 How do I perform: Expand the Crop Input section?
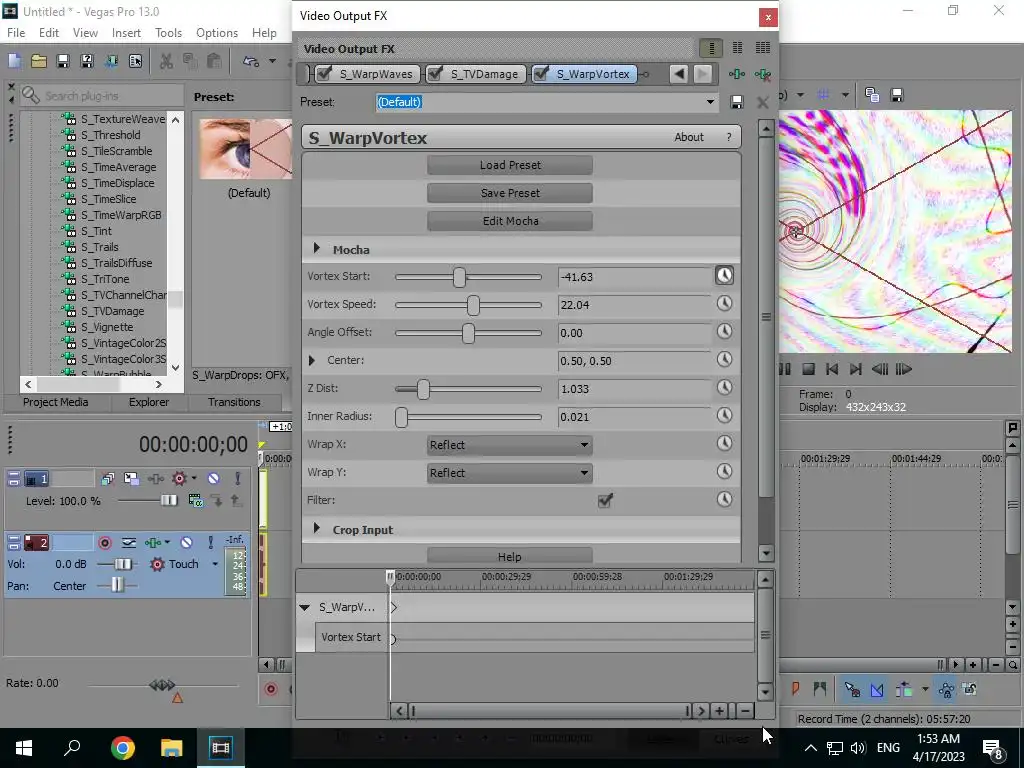tap(317, 529)
